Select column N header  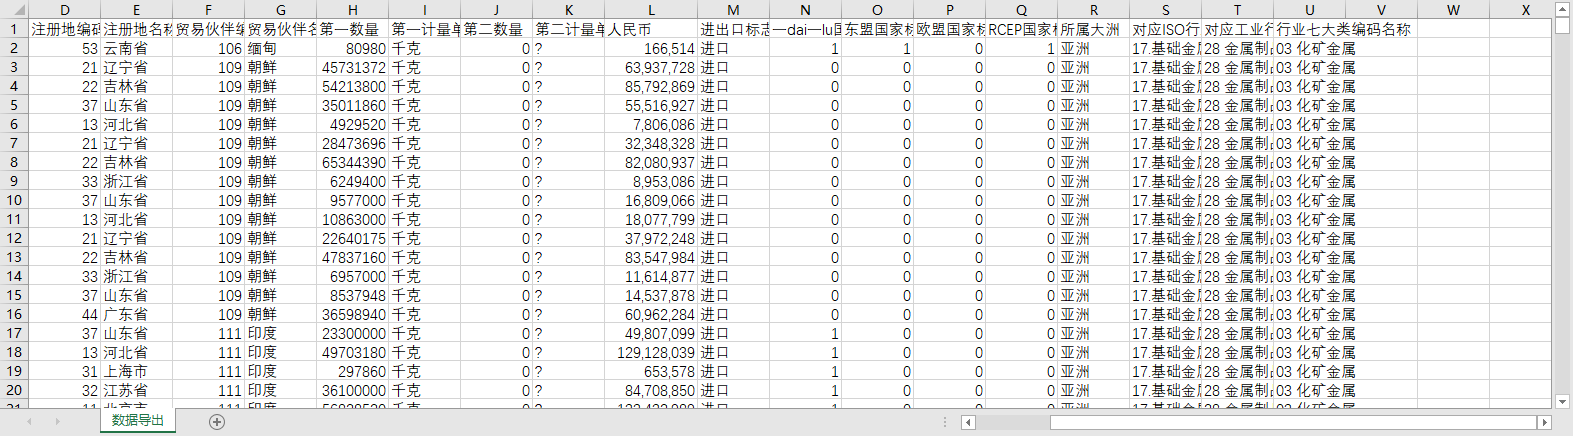805,10
